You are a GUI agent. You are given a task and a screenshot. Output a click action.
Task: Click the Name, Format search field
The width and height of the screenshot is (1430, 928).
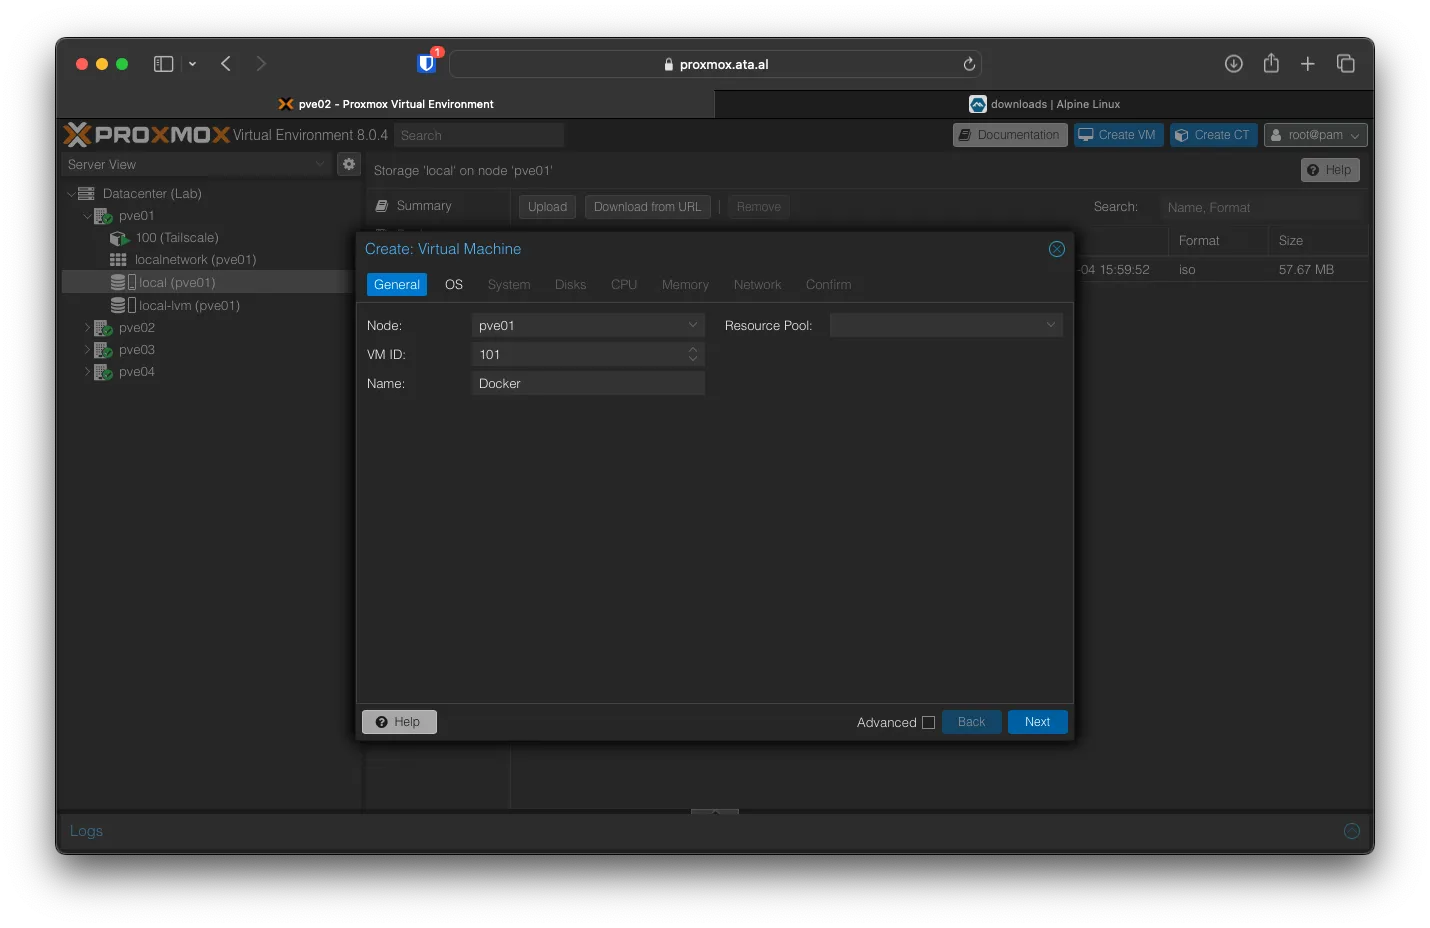point(1260,207)
